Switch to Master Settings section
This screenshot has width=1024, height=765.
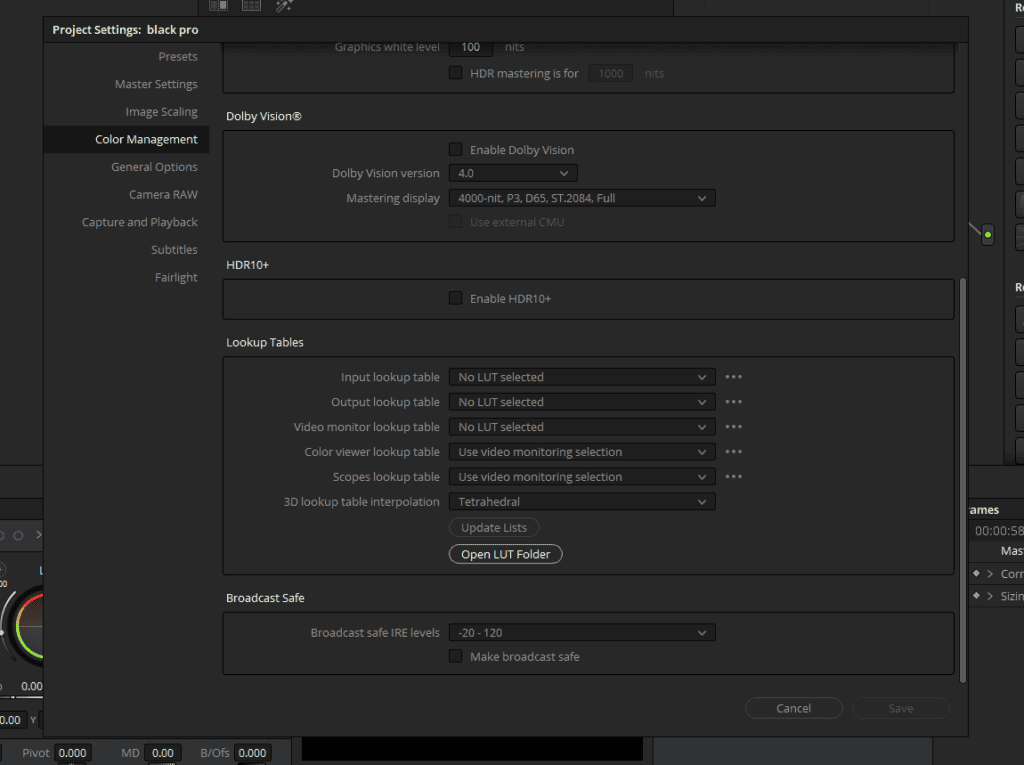(x=156, y=84)
